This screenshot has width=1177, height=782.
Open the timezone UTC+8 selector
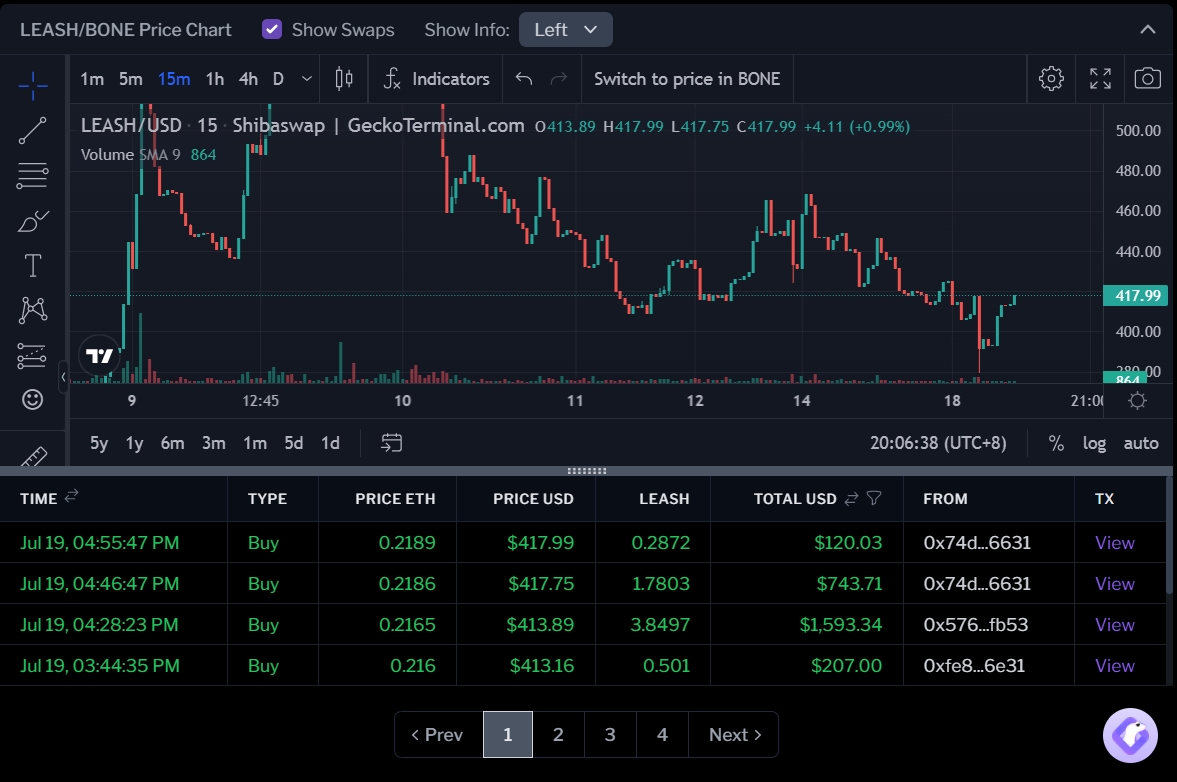pos(938,443)
